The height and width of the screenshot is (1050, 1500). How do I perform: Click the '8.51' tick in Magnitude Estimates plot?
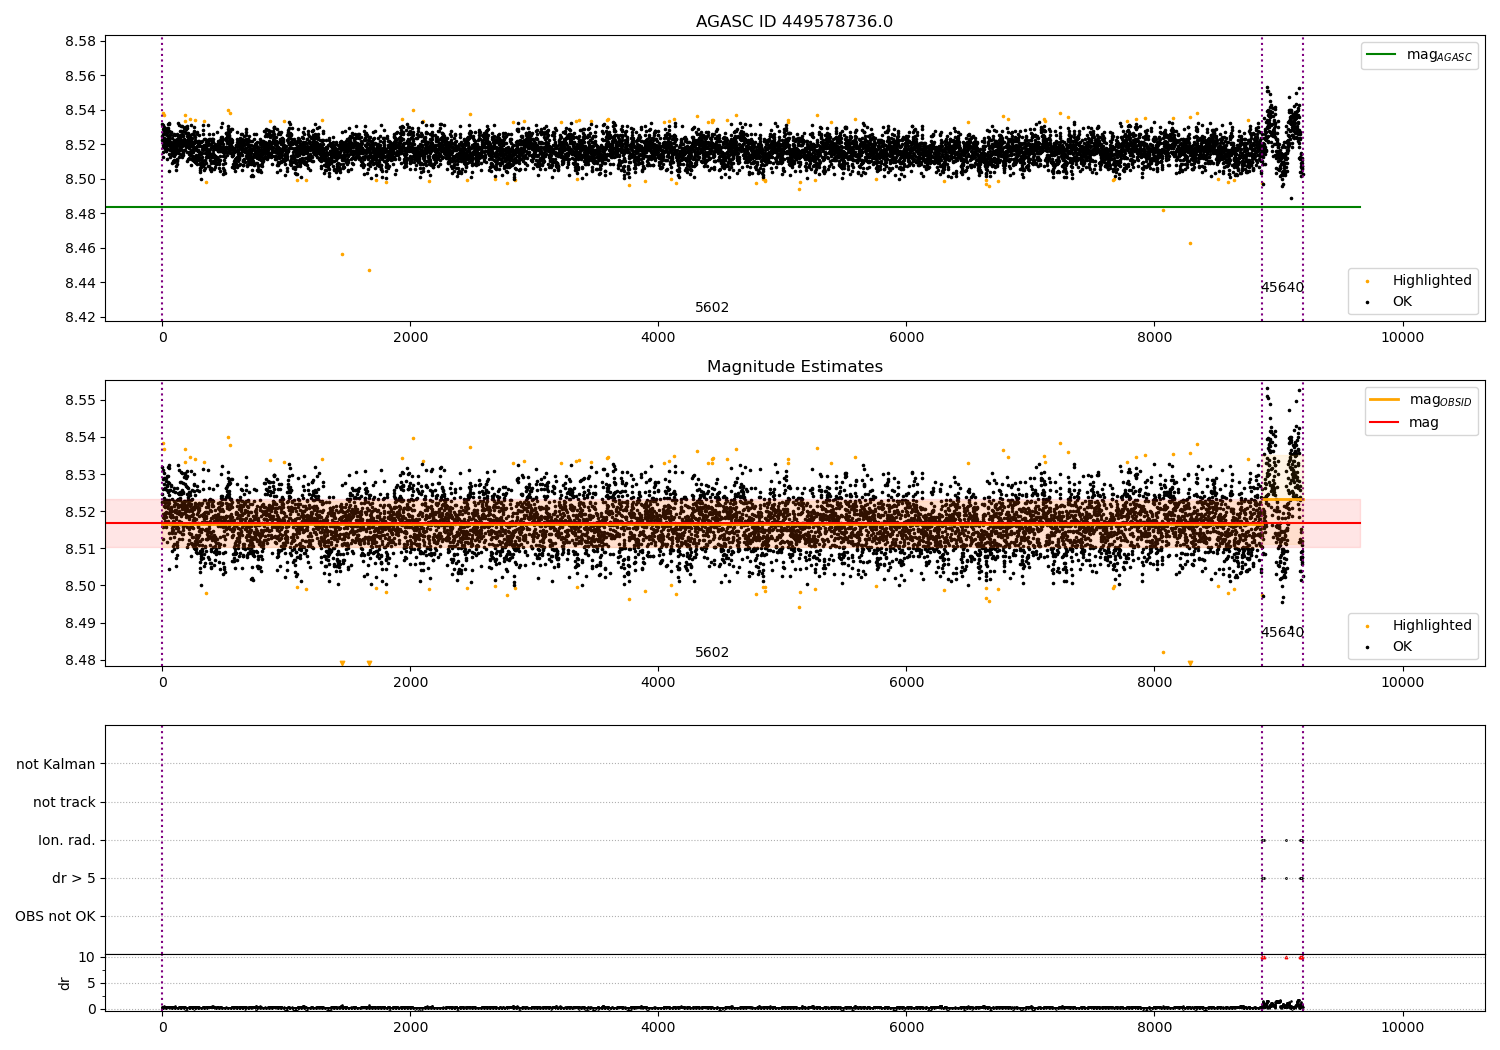coord(80,549)
